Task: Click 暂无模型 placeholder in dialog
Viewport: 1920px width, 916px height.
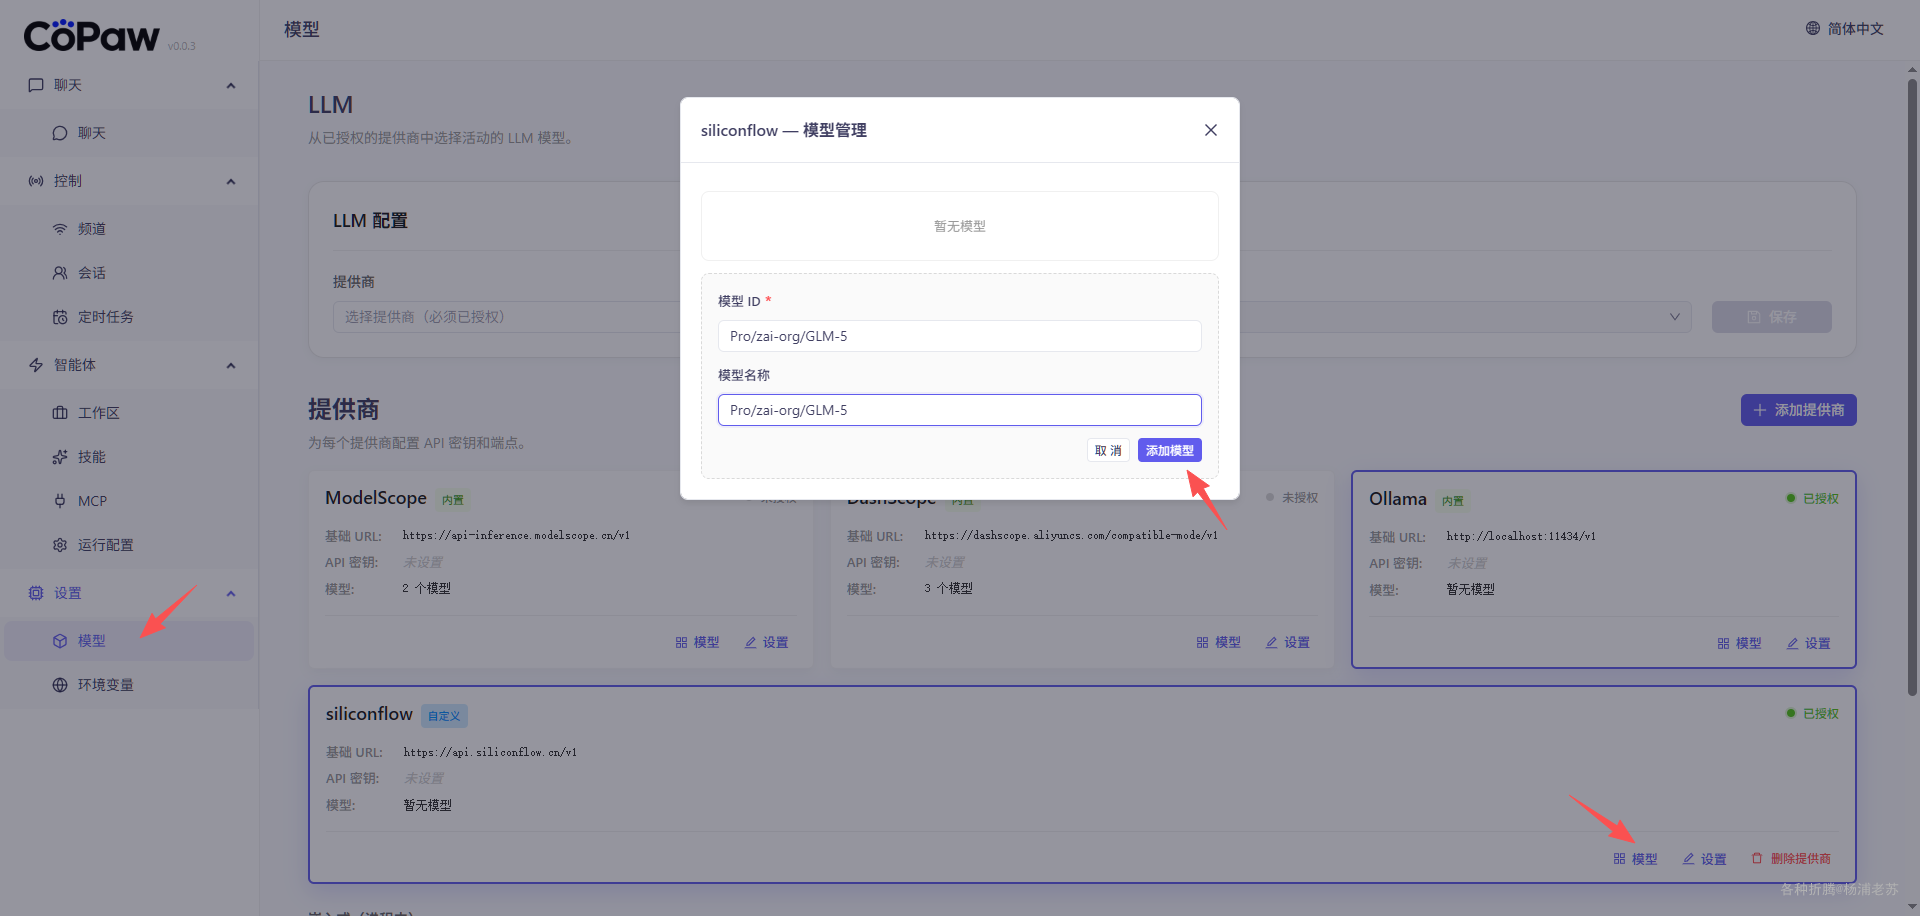Action: click(959, 226)
